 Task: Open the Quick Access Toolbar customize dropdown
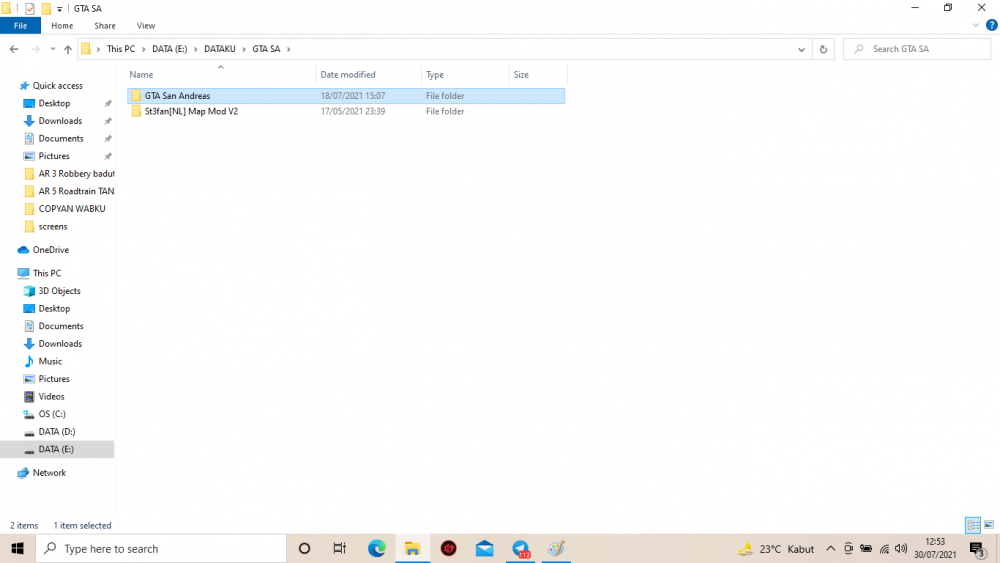click(59, 9)
